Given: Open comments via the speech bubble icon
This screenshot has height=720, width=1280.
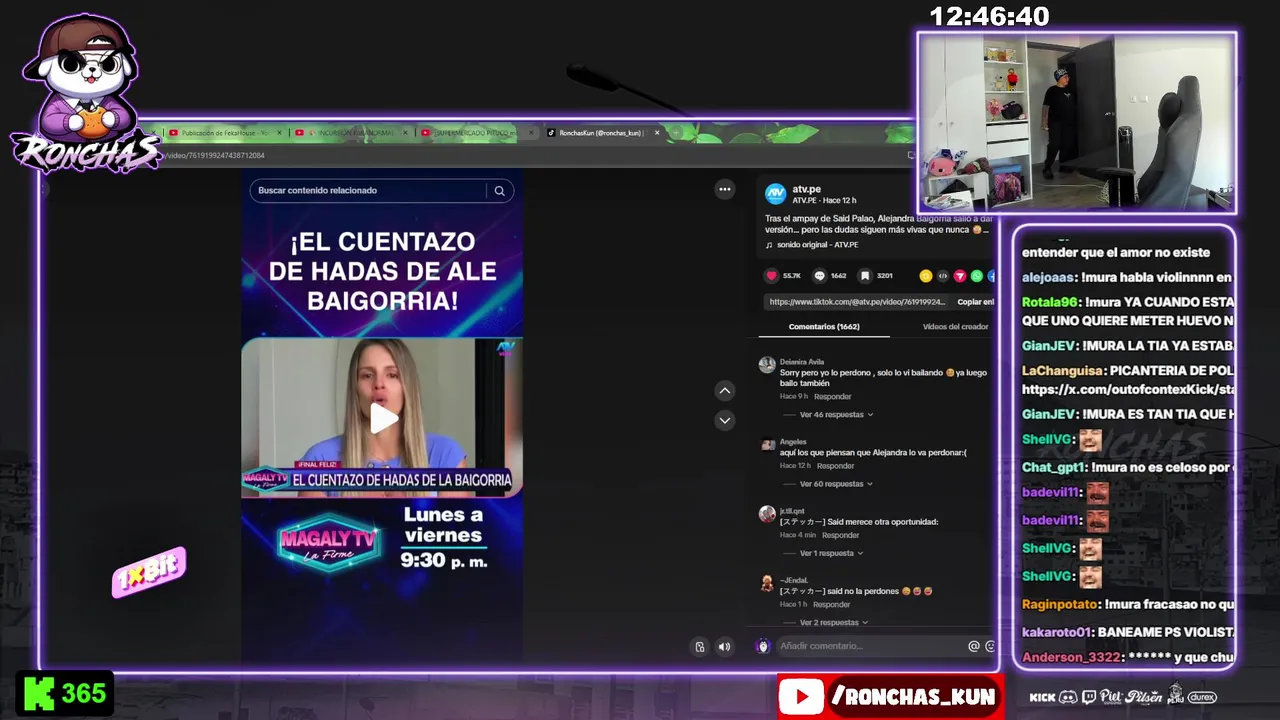Looking at the screenshot, I should click(x=819, y=276).
